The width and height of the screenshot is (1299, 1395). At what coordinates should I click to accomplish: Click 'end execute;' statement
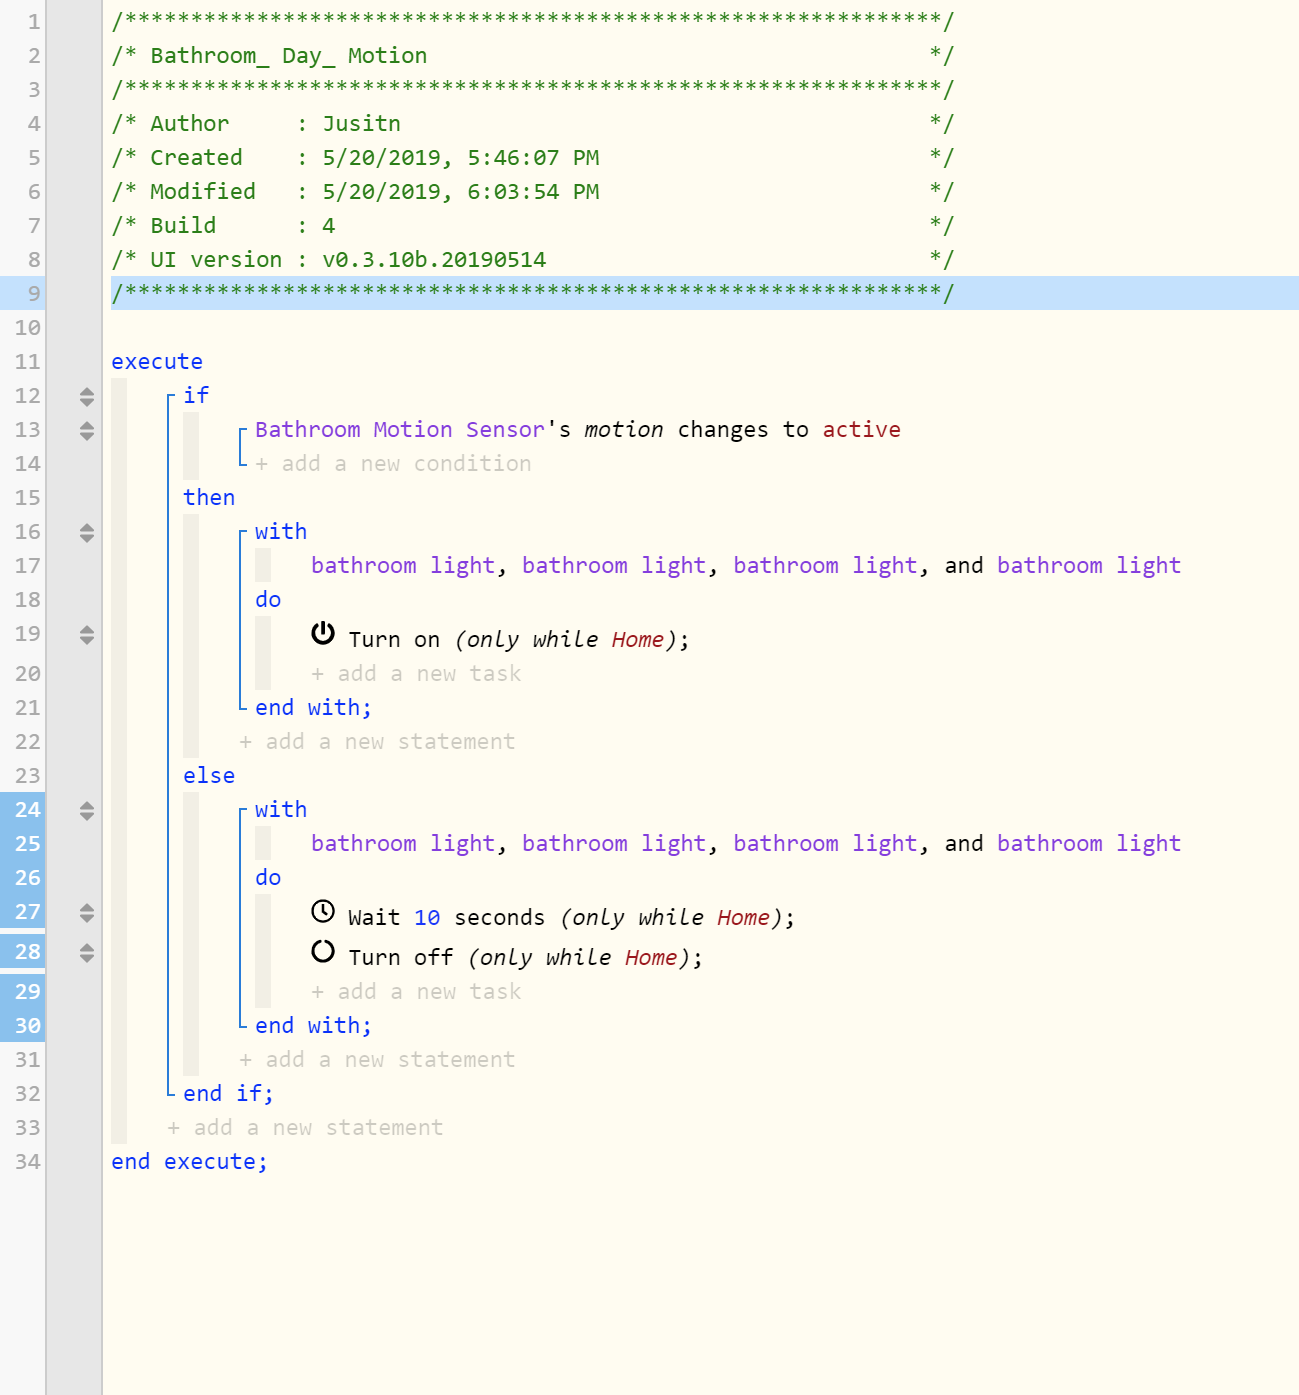pyautogui.click(x=189, y=1161)
